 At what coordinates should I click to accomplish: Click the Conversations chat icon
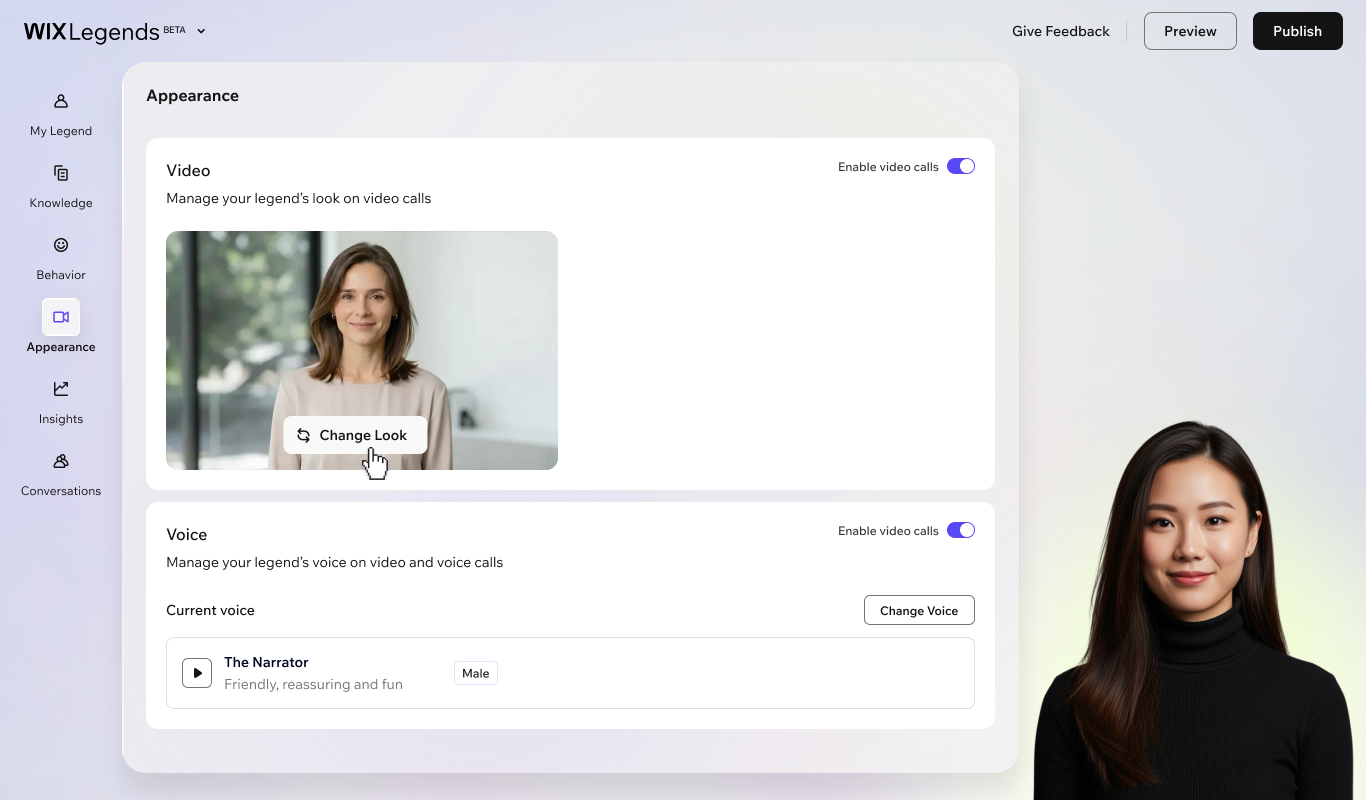click(61, 461)
